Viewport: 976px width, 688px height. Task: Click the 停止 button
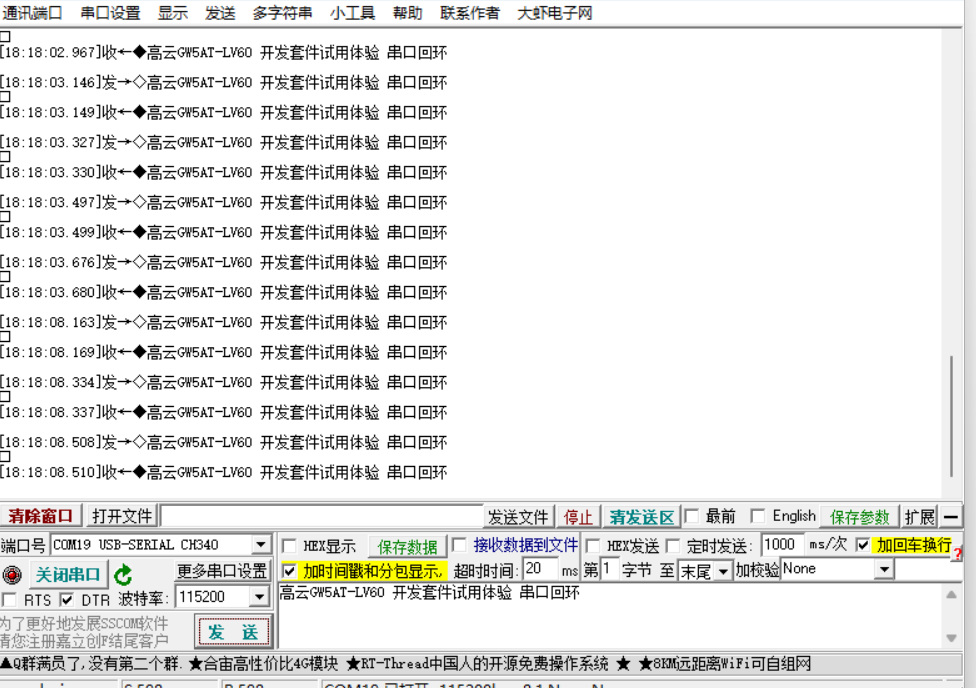coord(578,517)
